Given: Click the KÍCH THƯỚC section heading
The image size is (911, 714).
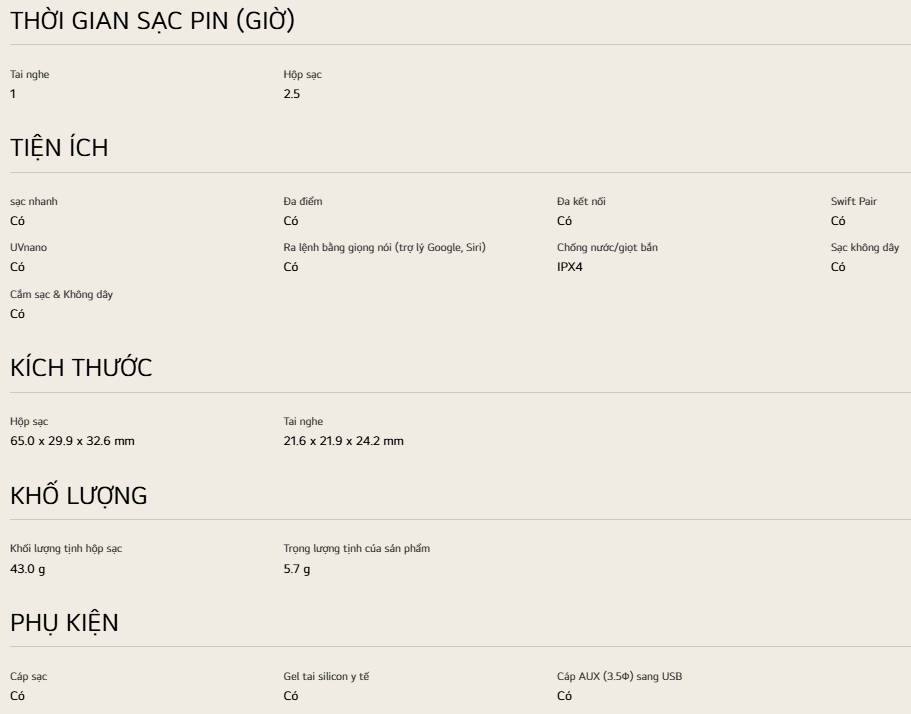Looking at the screenshot, I should [x=81, y=367].
